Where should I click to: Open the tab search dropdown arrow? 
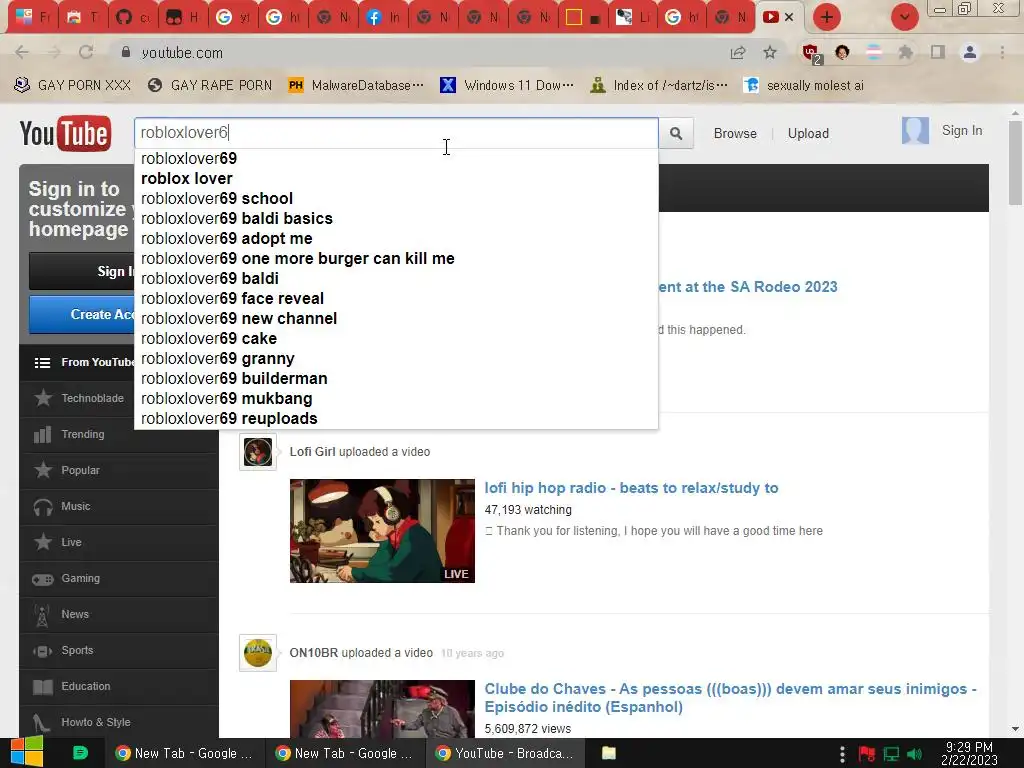(904, 17)
